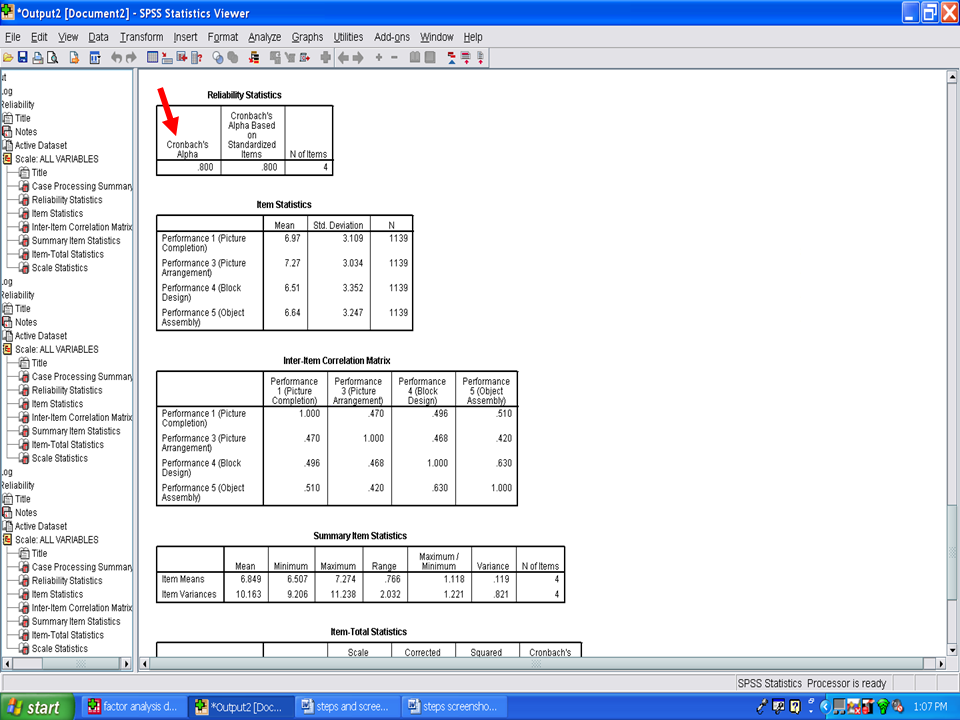Click the Redo arrow icon
This screenshot has width=960, height=720.
(x=131, y=58)
